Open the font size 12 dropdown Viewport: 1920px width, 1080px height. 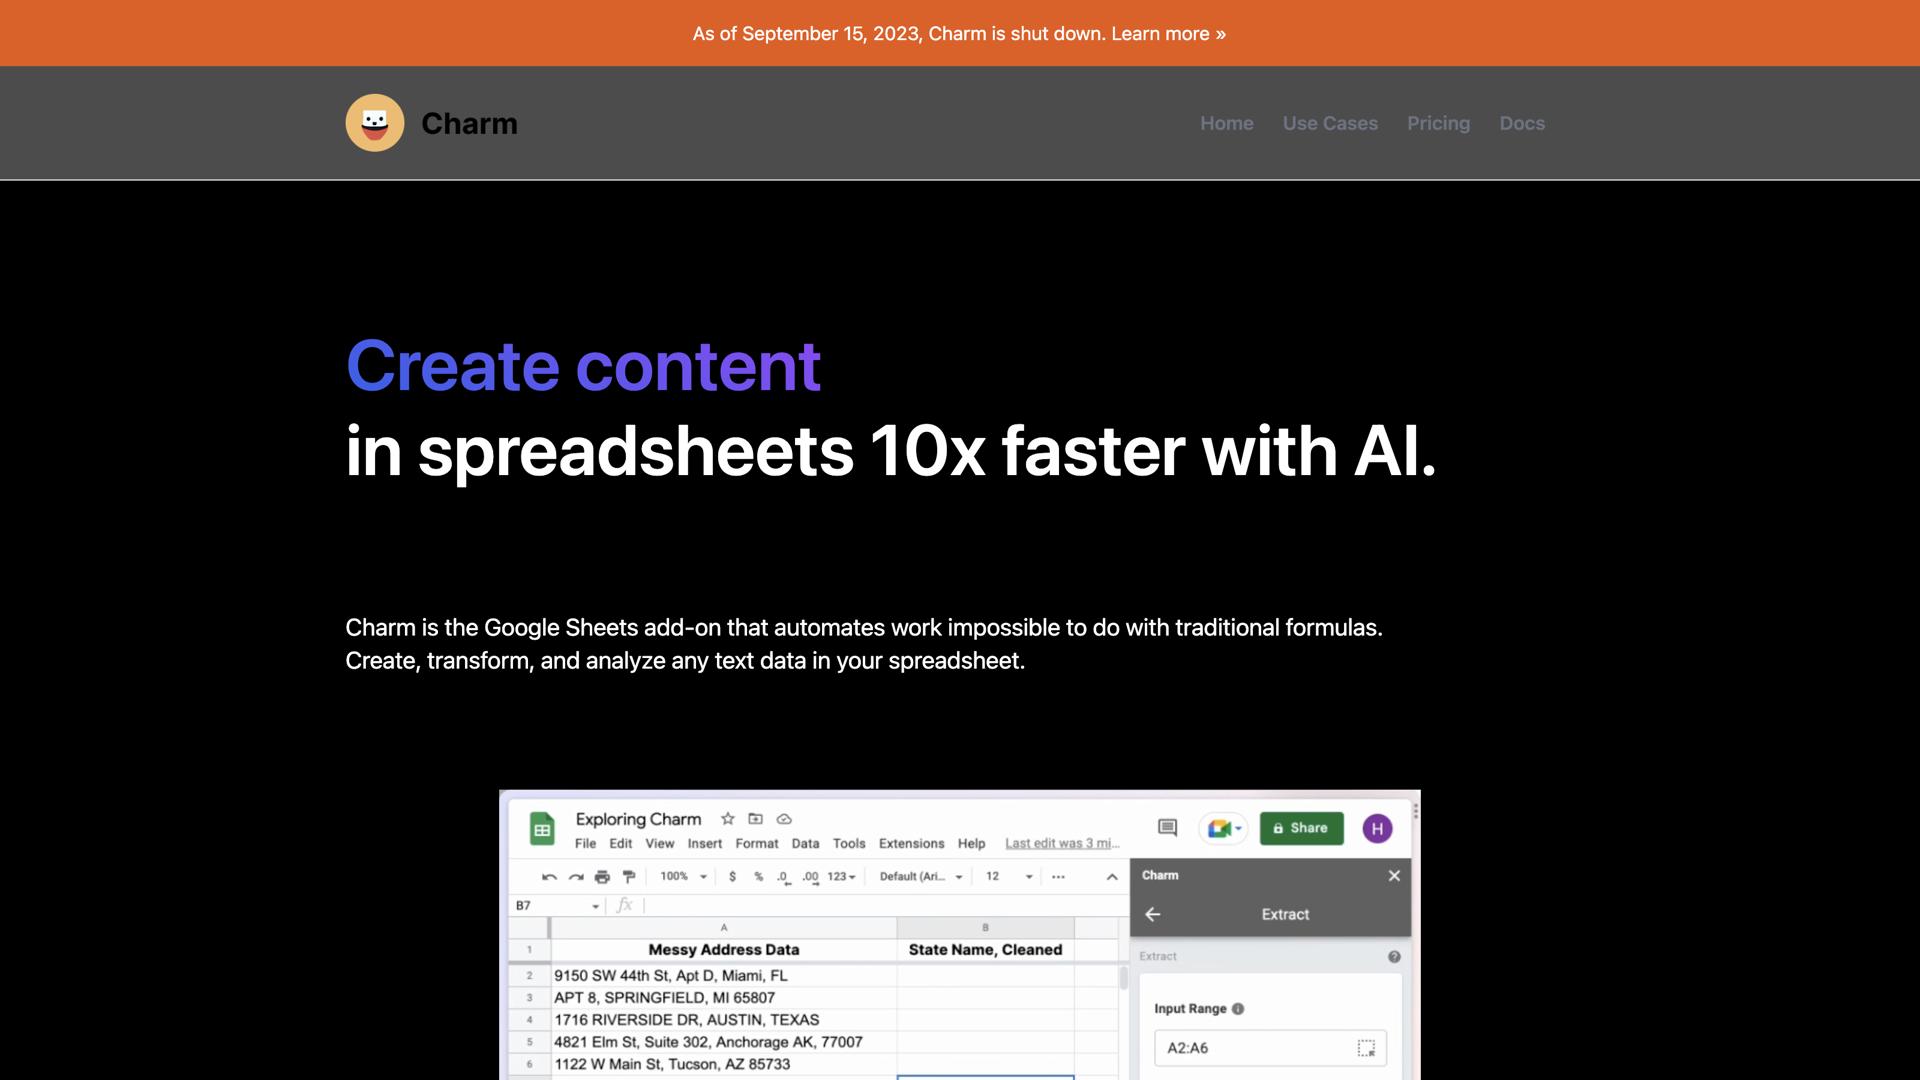[x=1008, y=877]
